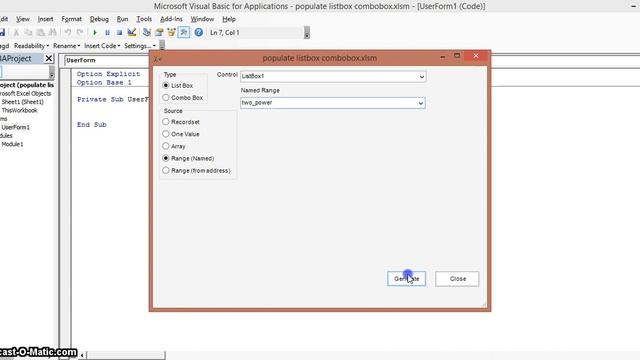Image resolution: width=640 pixels, height=360 pixels.
Task: Open Project Explorer icon
Action: point(147,32)
